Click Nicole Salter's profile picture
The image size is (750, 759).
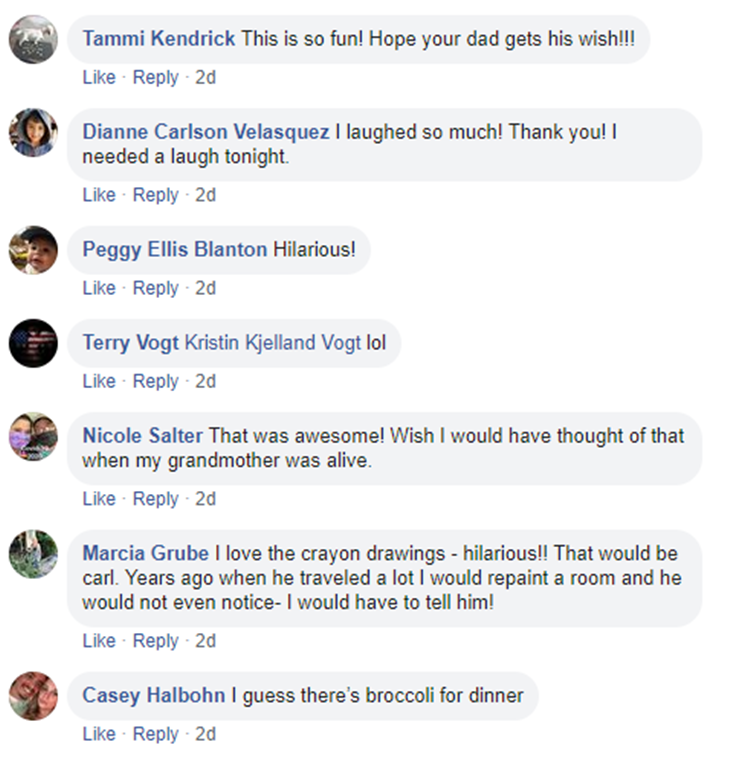point(33,436)
